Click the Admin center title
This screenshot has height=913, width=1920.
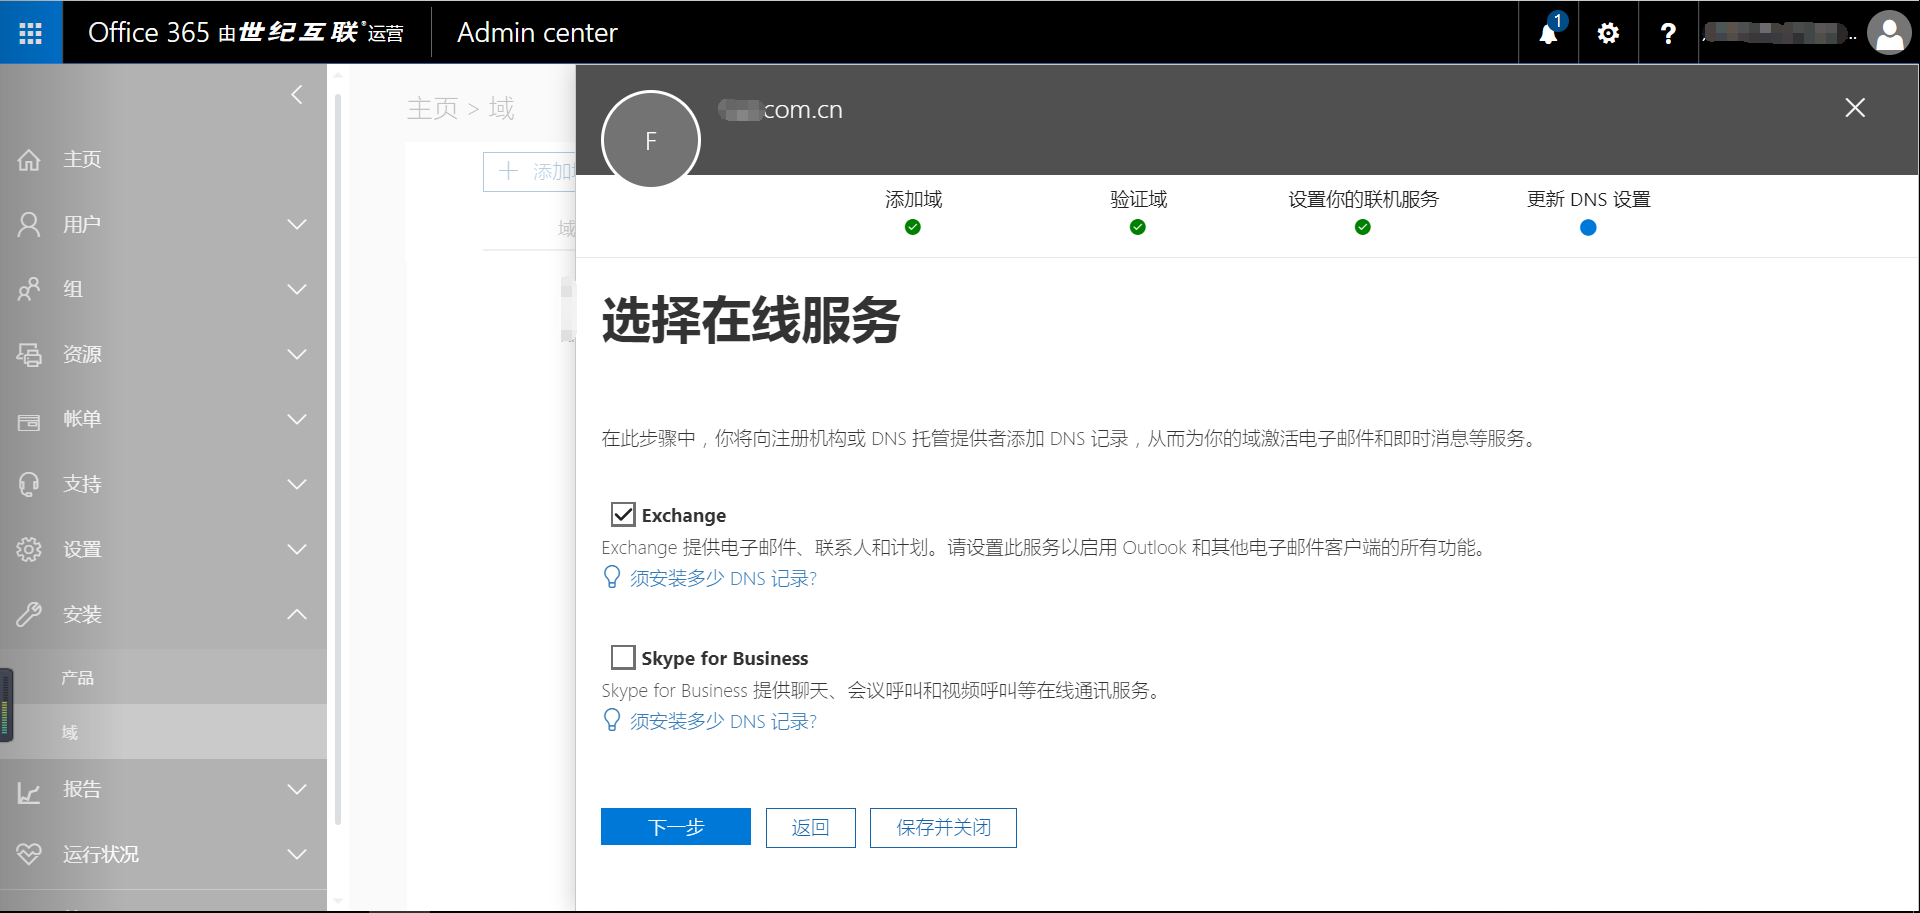(x=537, y=33)
